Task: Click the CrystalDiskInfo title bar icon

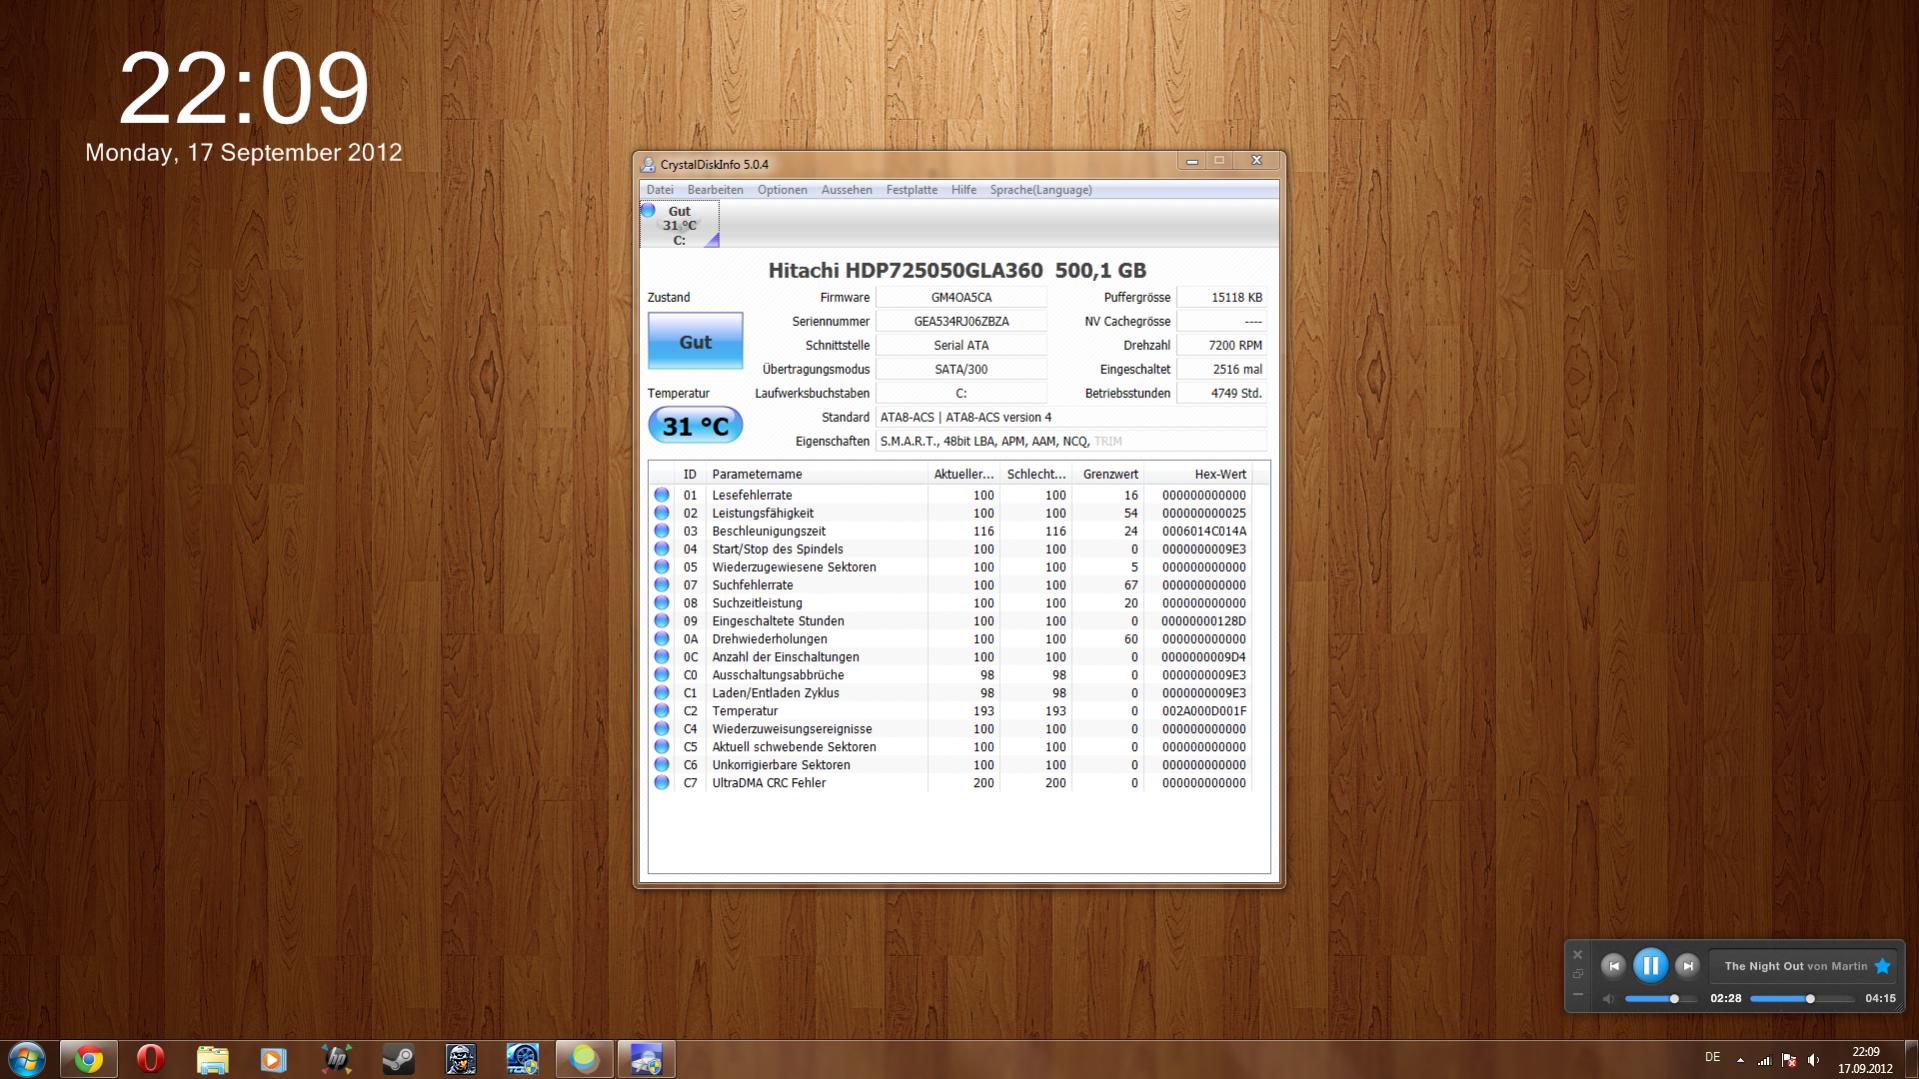Action: pyautogui.click(x=648, y=164)
